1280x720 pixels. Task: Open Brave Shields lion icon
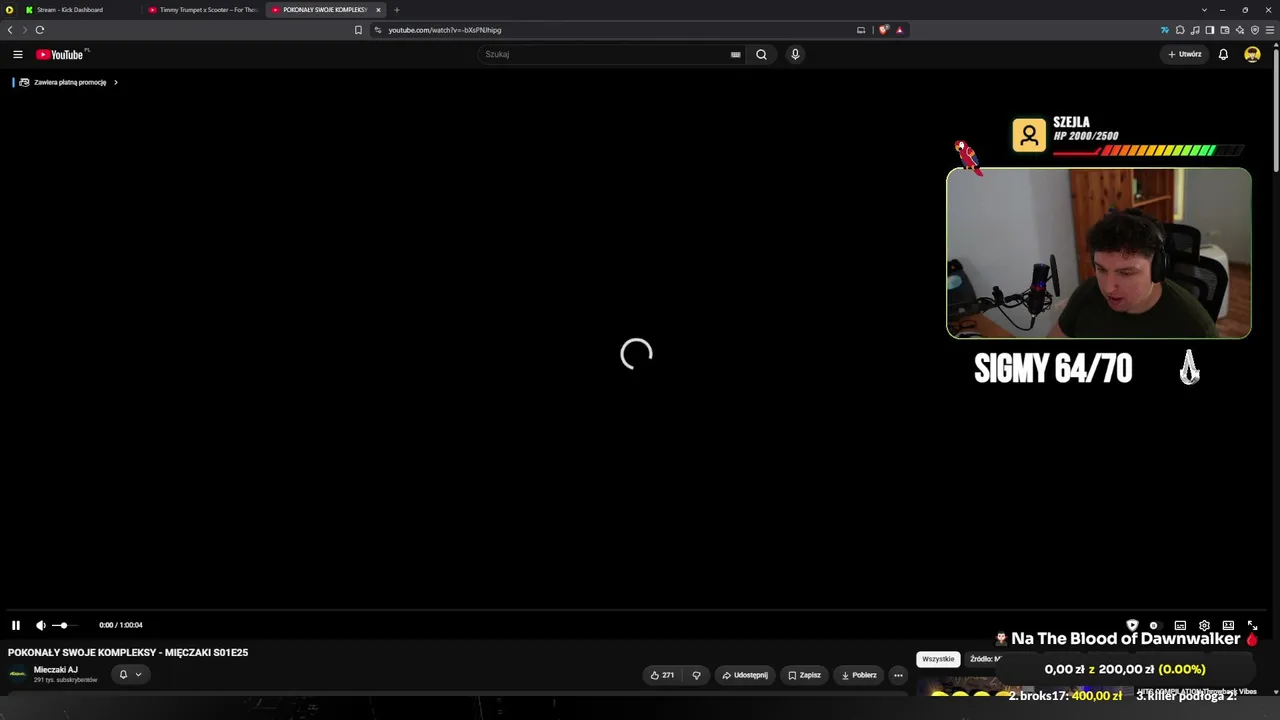click(x=883, y=30)
